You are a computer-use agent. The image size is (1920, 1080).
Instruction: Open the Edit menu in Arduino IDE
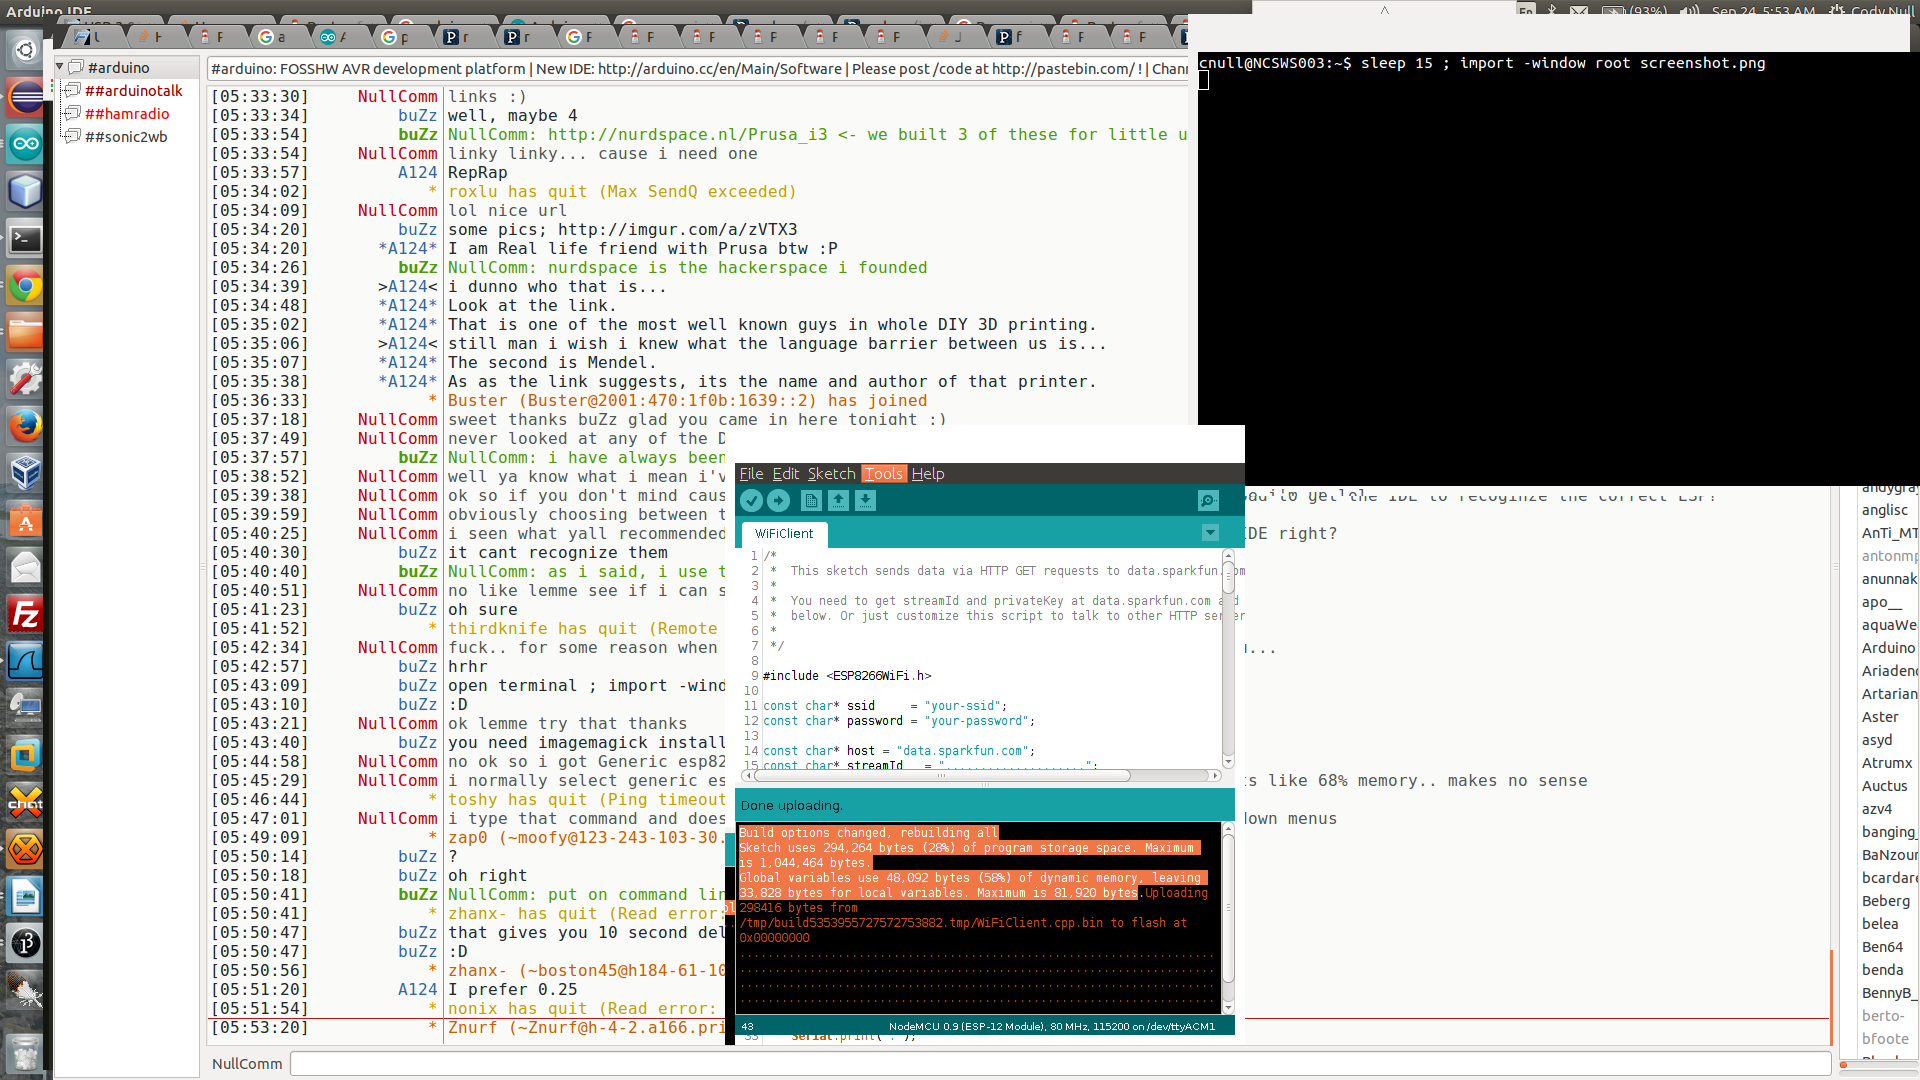click(x=786, y=474)
